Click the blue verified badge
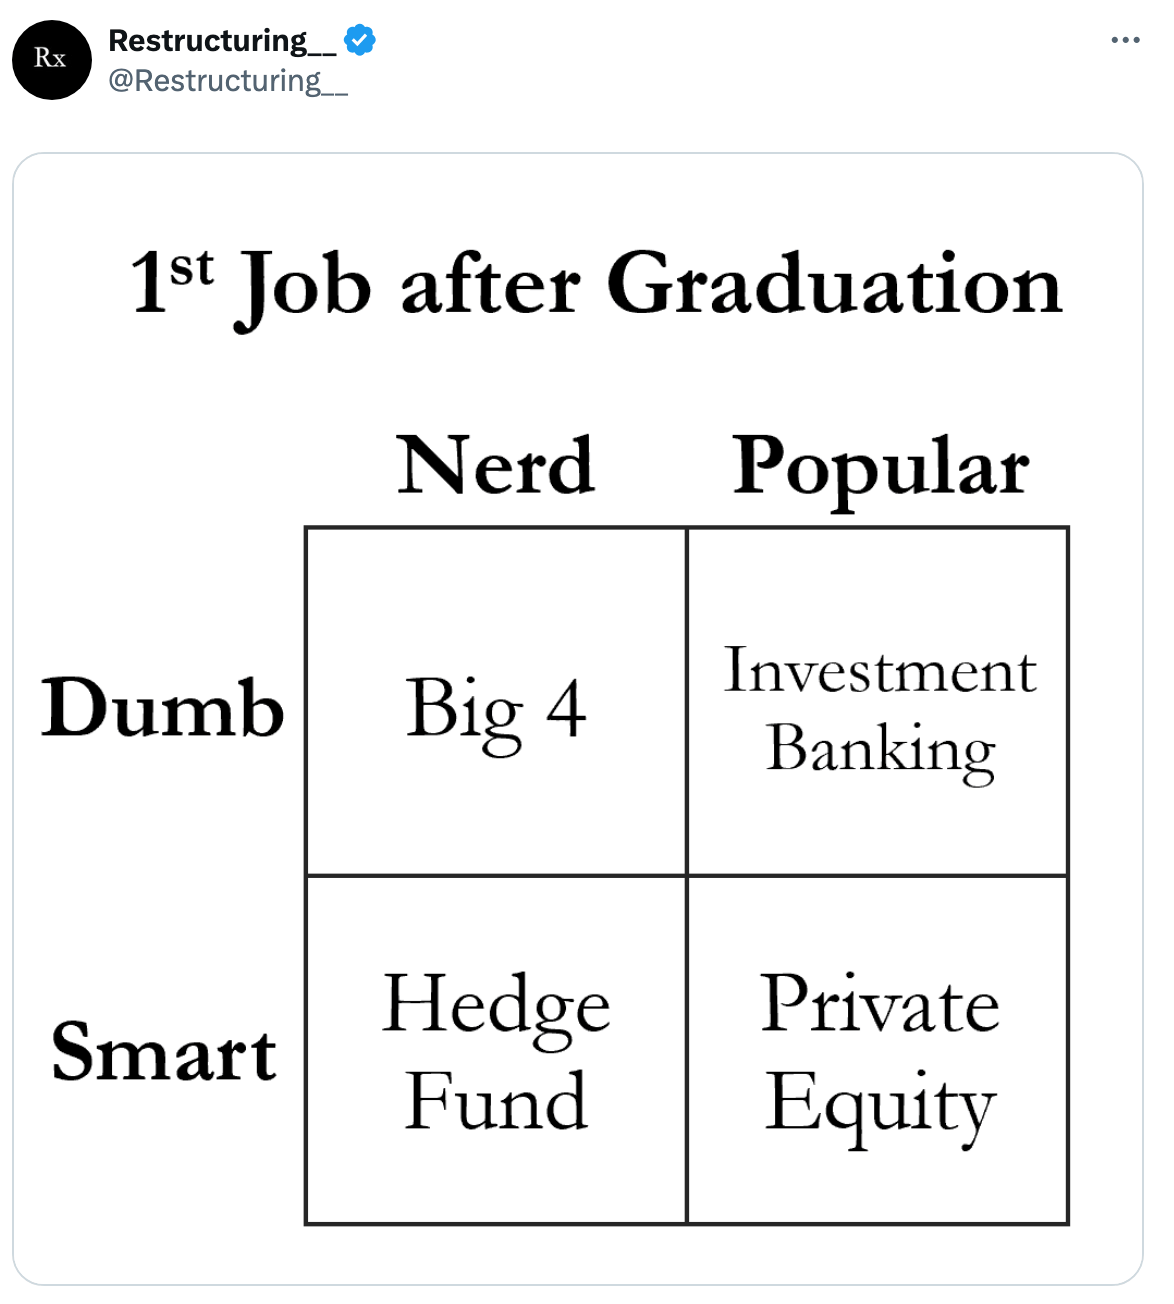 pyautogui.click(x=360, y=40)
